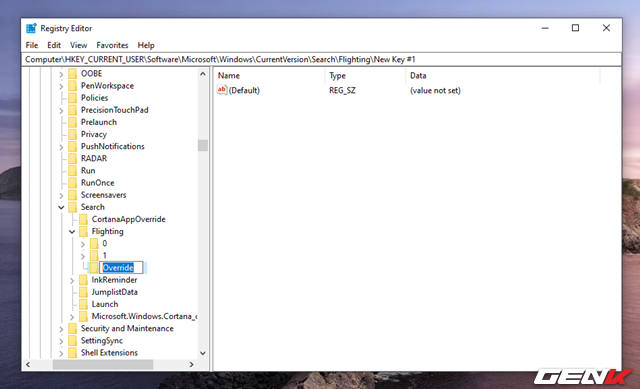Expand the InkReminder key
Viewport: 640px width, 389px height.
72,280
